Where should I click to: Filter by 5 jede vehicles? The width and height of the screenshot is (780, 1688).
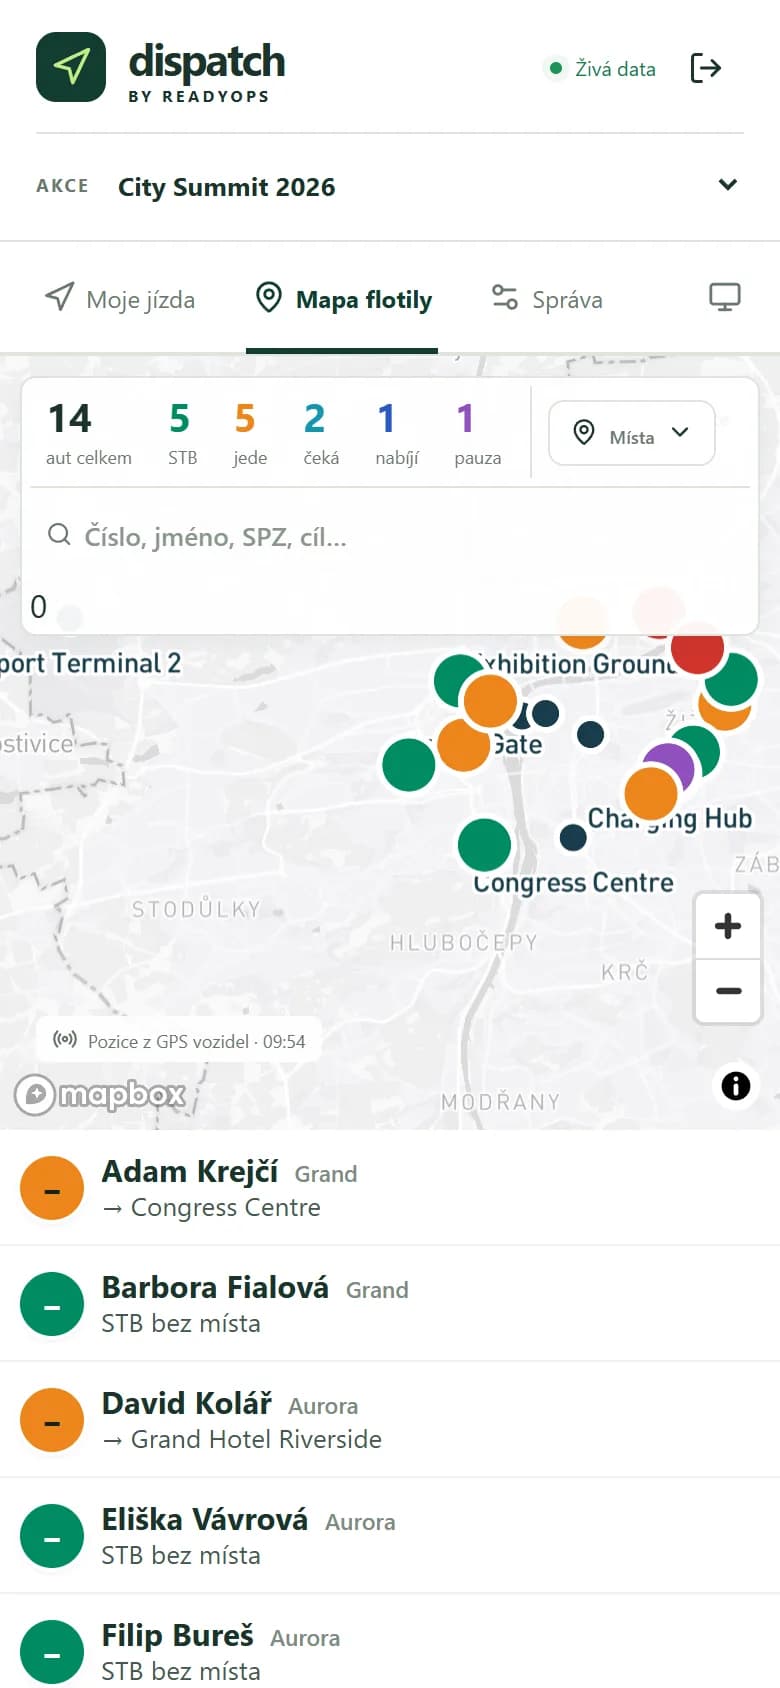[248, 433]
